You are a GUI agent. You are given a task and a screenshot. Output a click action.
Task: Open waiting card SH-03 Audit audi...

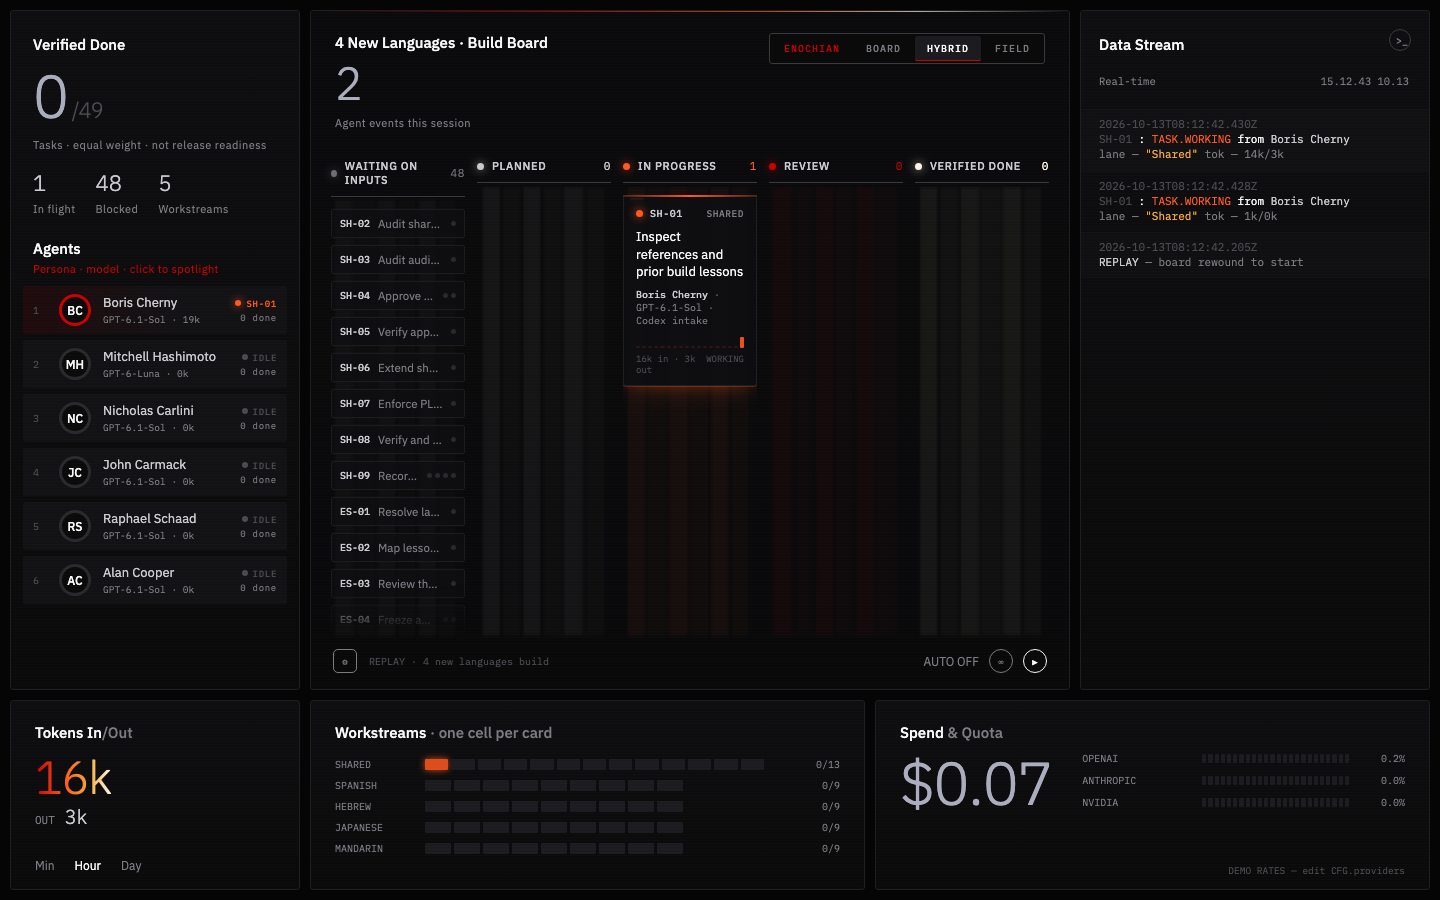398,260
